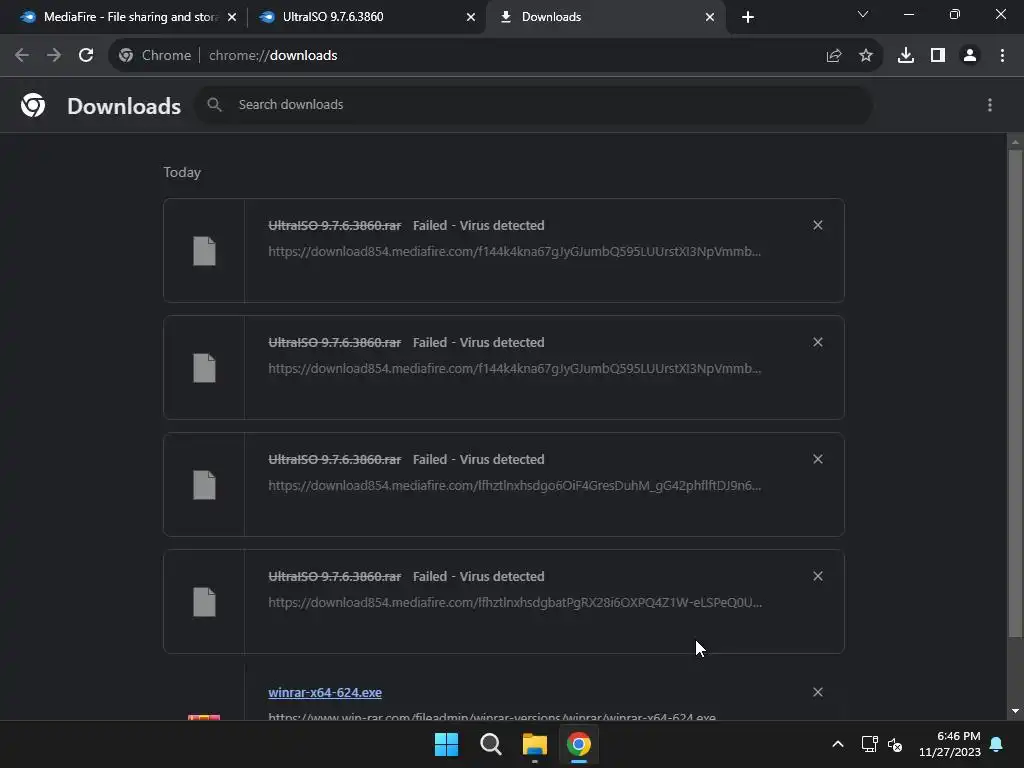The width and height of the screenshot is (1024, 768).
Task: Reload the Downloads page
Action: point(86,56)
